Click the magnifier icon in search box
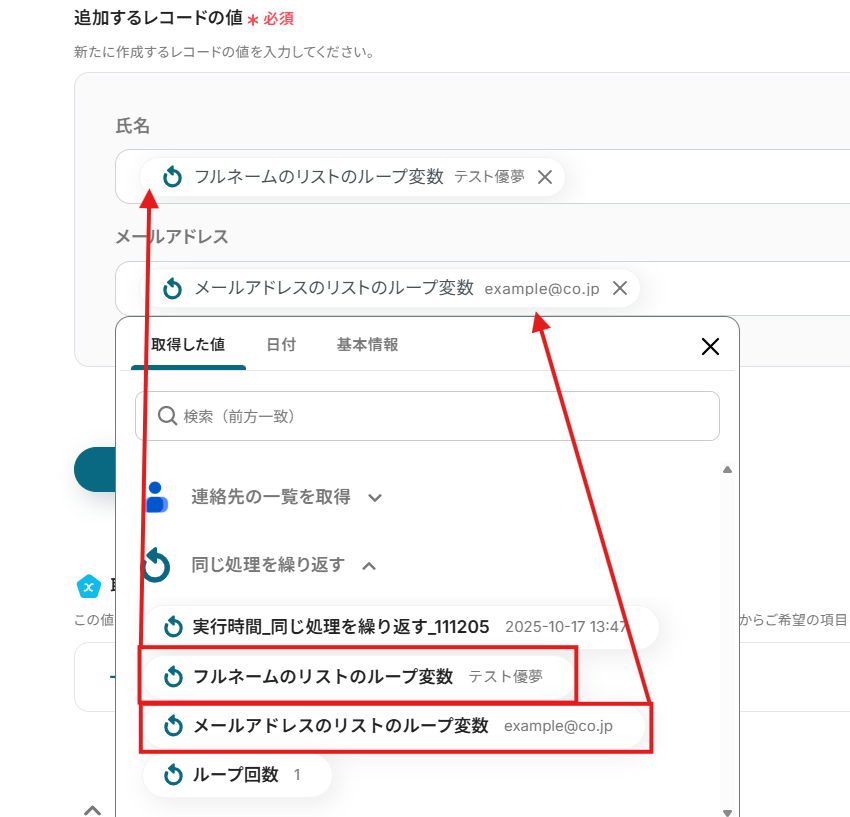Image resolution: width=850 pixels, height=817 pixels. (x=167, y=416)
